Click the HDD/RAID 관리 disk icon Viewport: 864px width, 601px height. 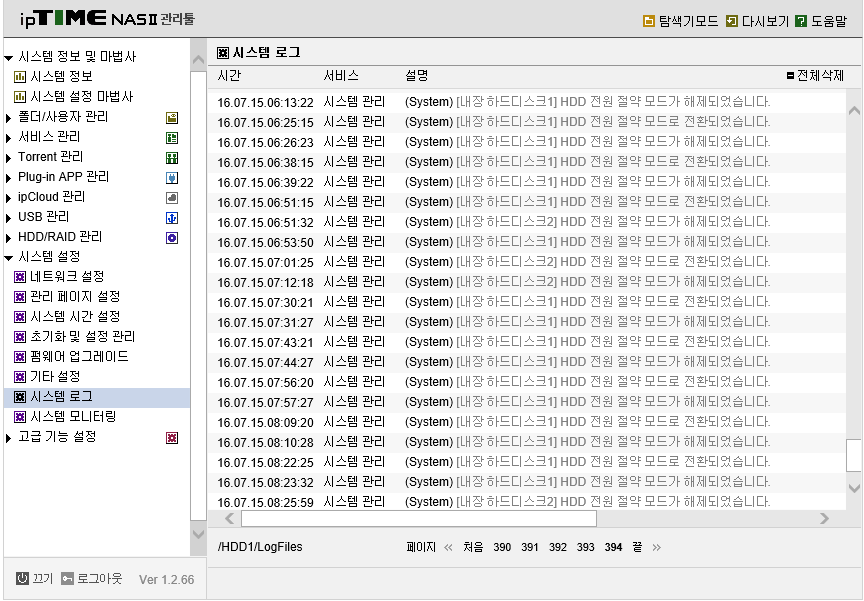pos(172,238)
